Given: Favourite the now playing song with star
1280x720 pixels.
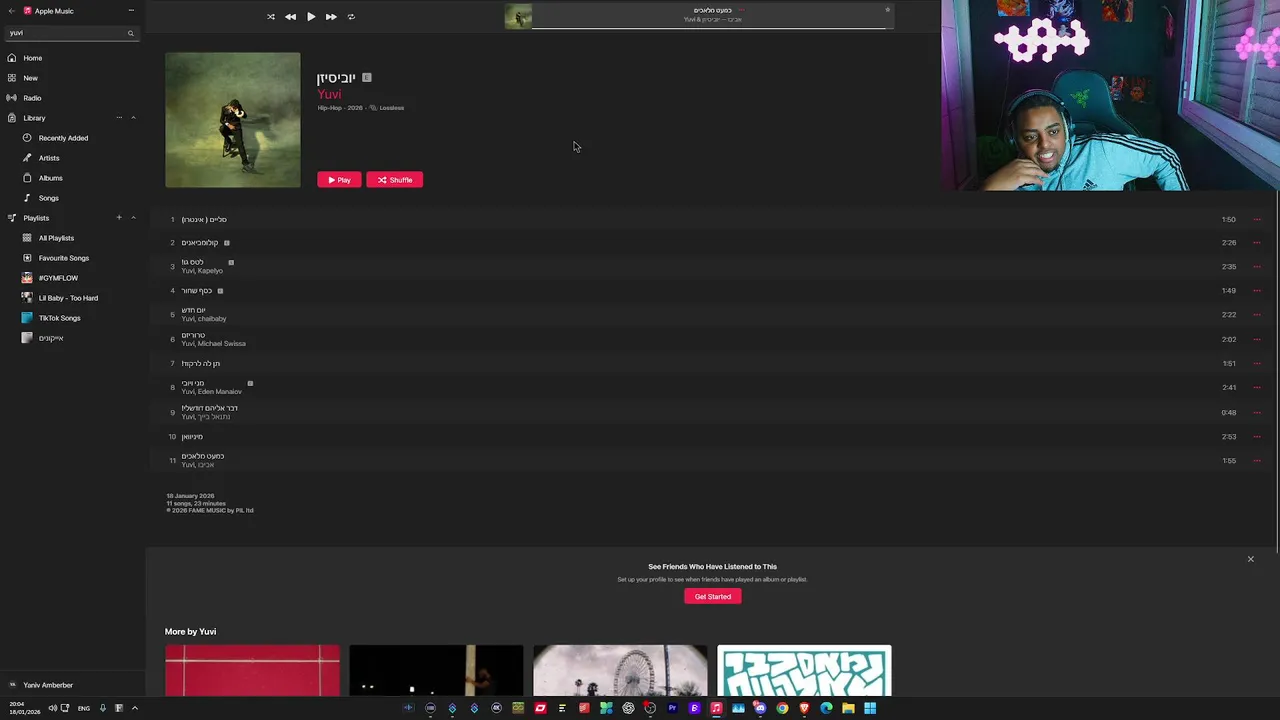Looking at the screenshot, I should click(x=887, y=10).
